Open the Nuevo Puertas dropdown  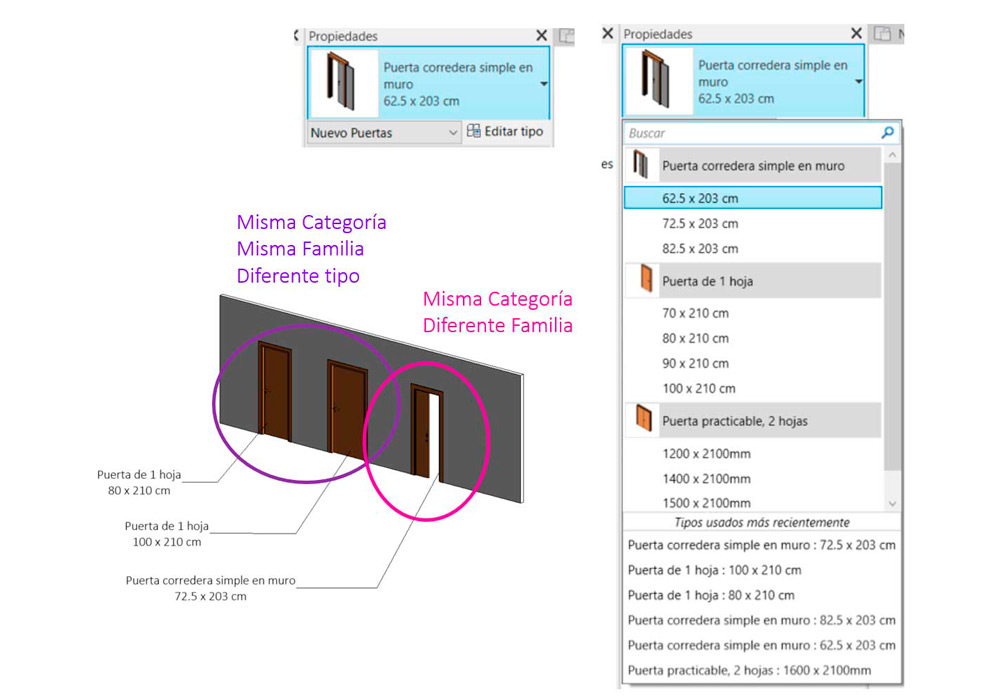coord(452,132)
